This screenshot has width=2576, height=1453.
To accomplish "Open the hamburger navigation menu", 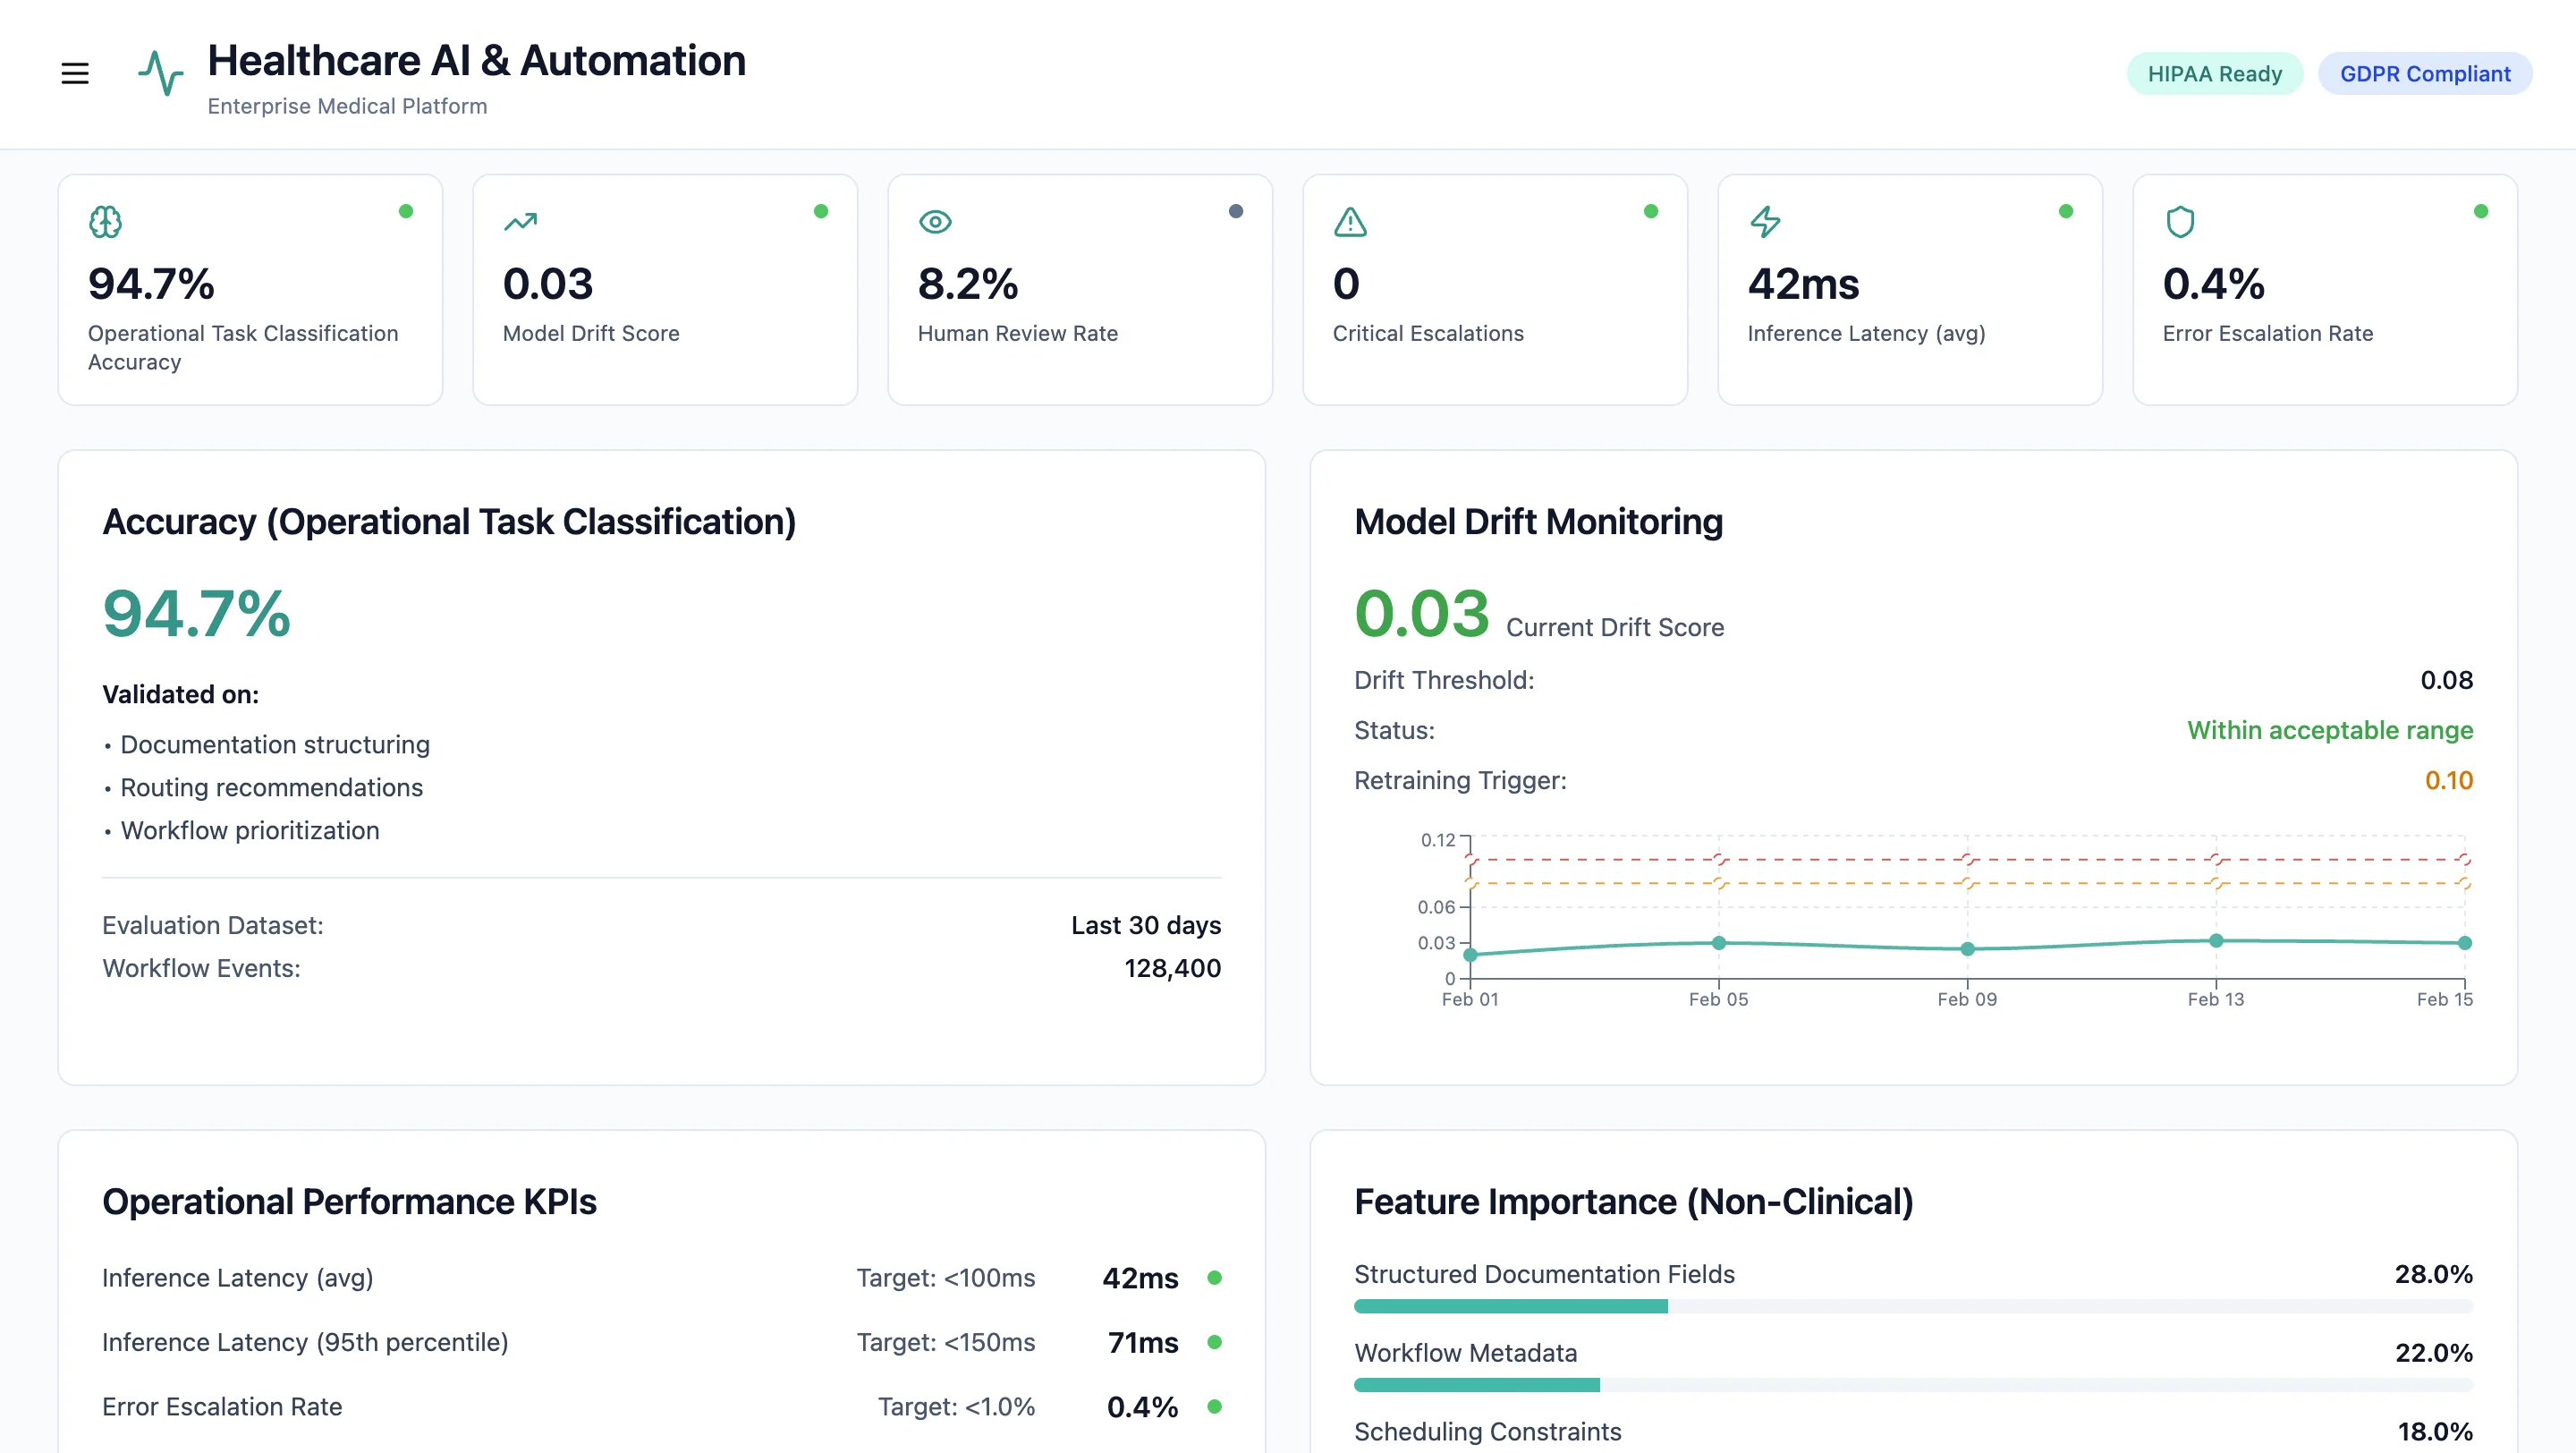I will pyautogui.click(x=75, y=73).
